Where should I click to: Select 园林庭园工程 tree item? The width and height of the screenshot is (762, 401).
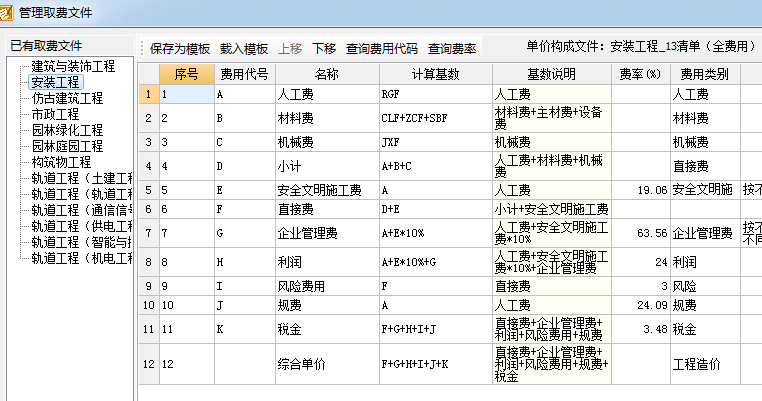coord(67,146)
